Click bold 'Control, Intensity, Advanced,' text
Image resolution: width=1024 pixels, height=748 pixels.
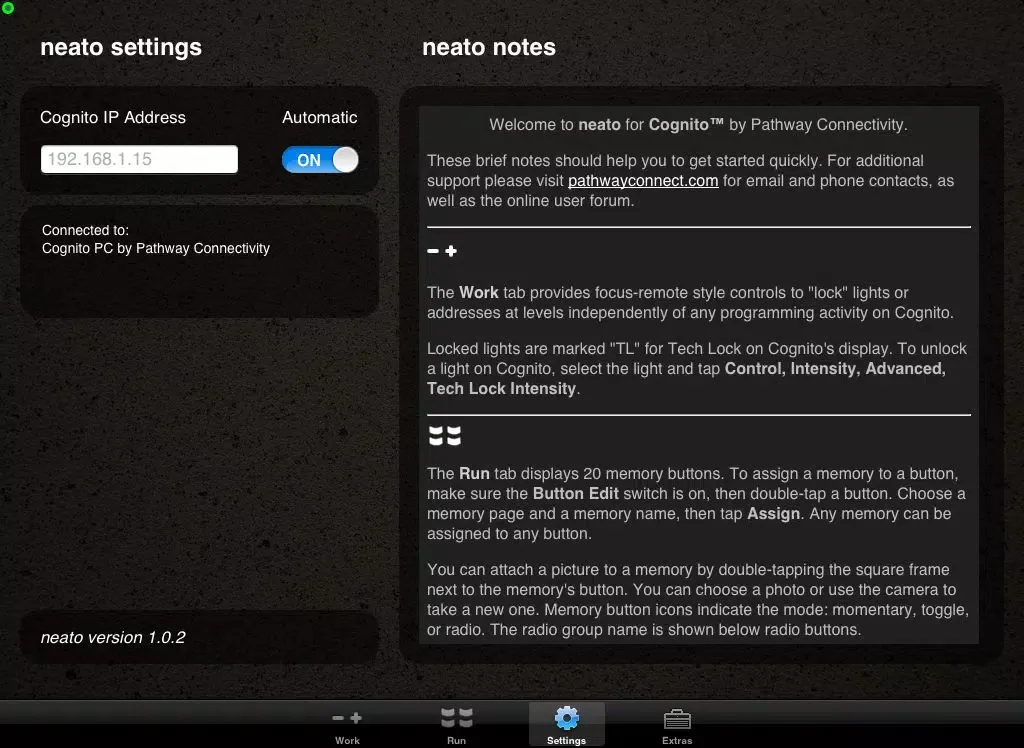(835, 369)
